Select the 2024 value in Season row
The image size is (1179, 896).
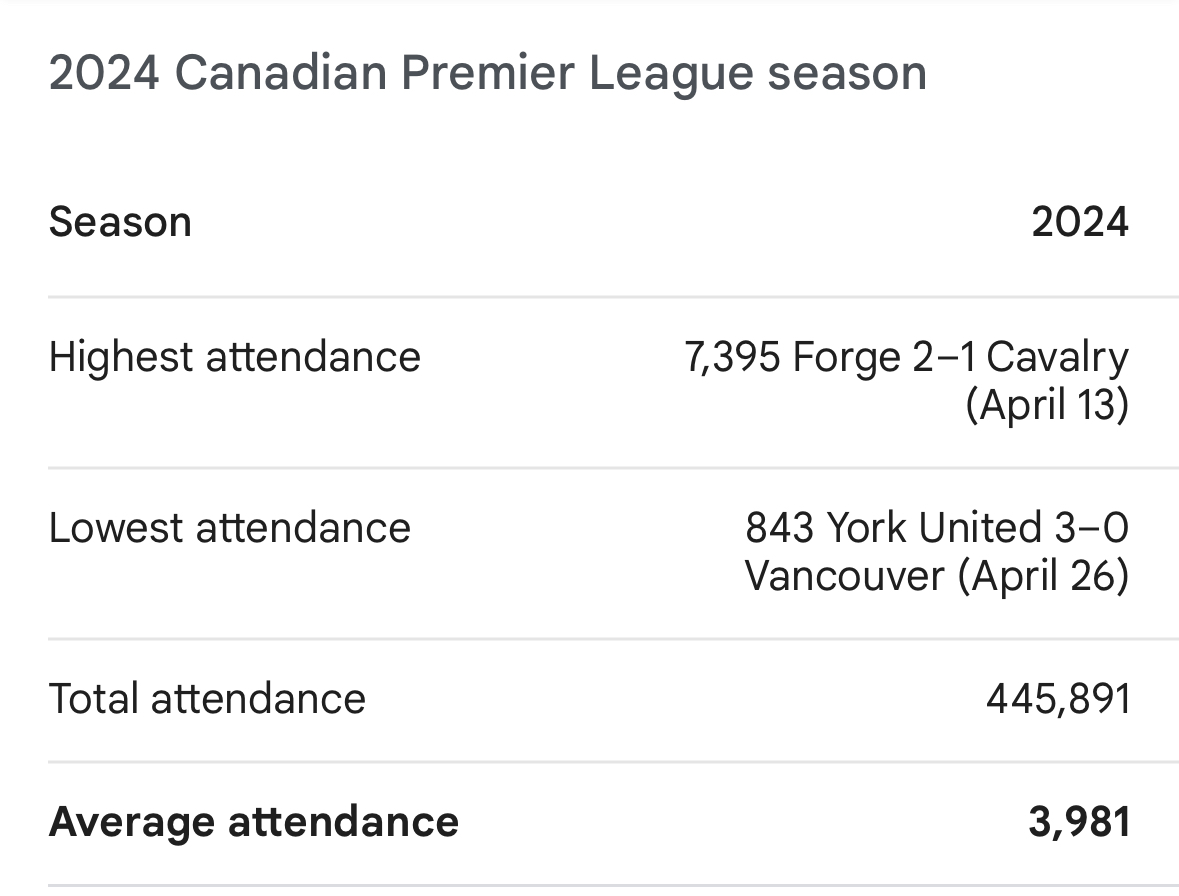coord(1079,221)
